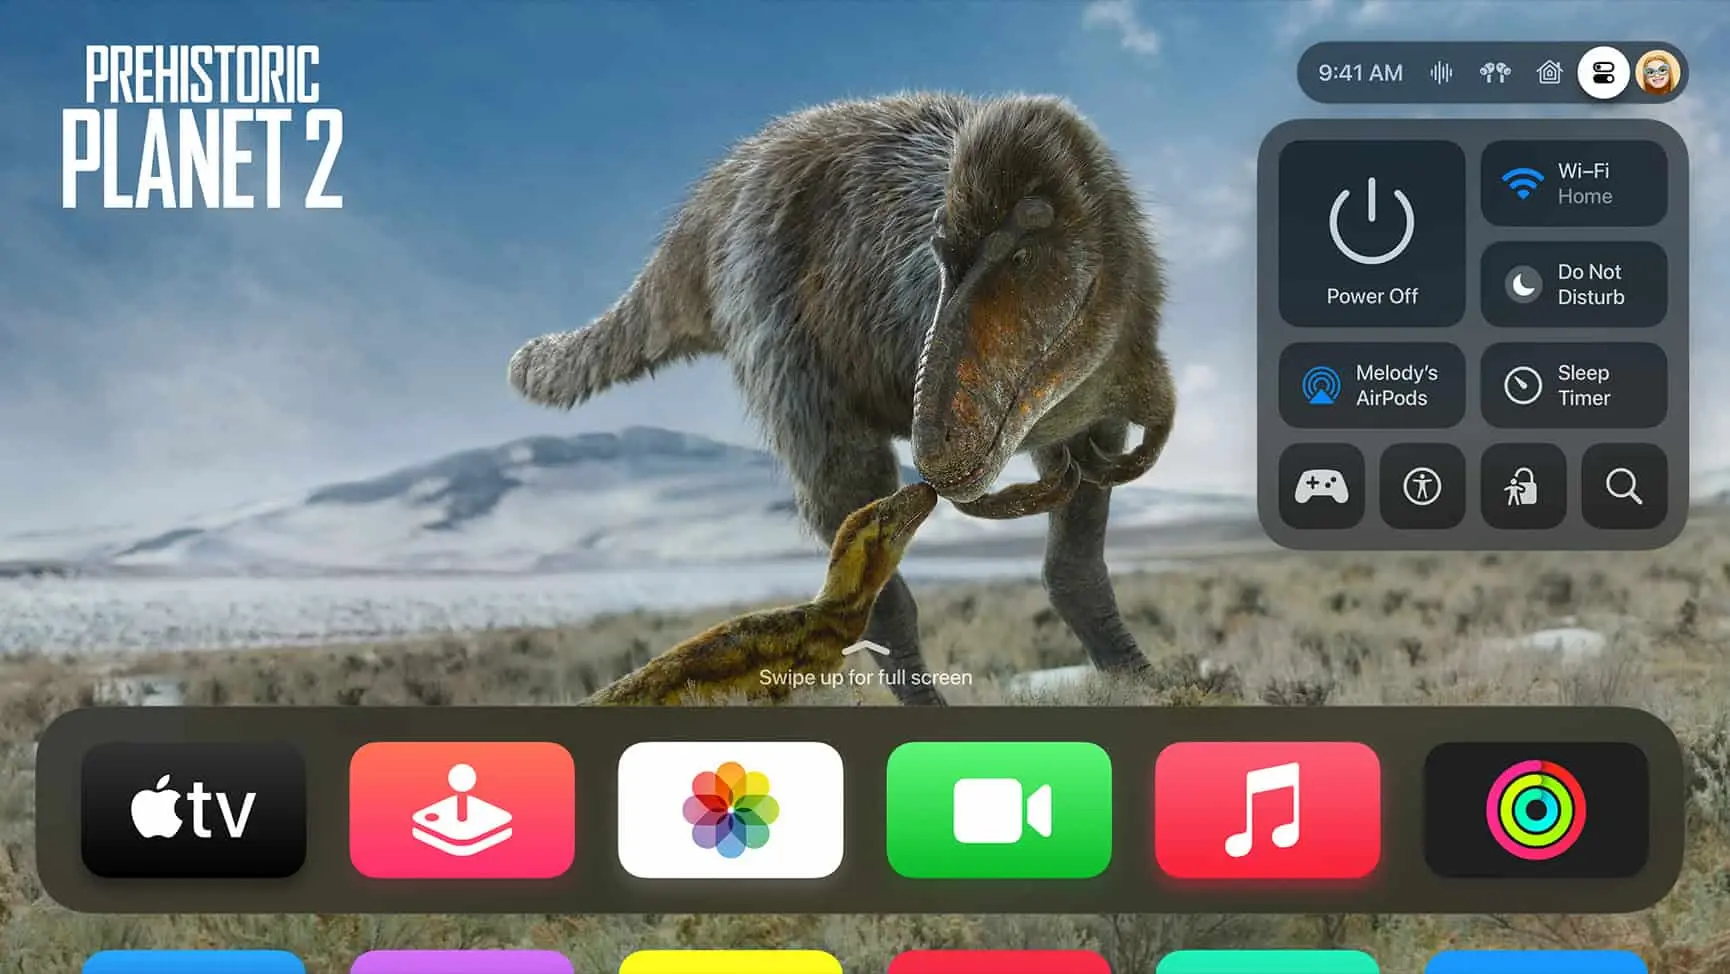
Task: Select the audio waveform icon
Action: coord(1441,73)
